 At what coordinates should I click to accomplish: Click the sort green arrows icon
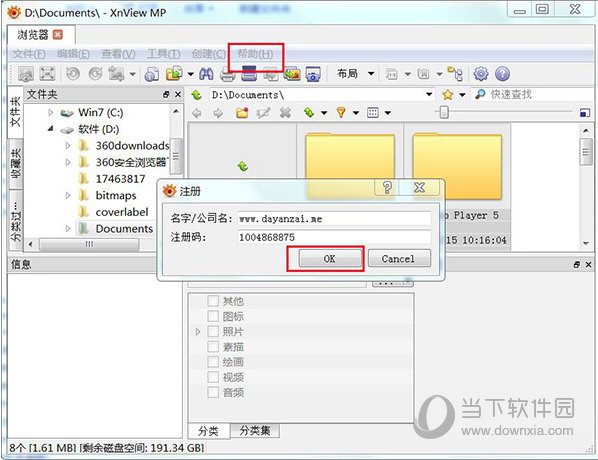coord(309,113)
